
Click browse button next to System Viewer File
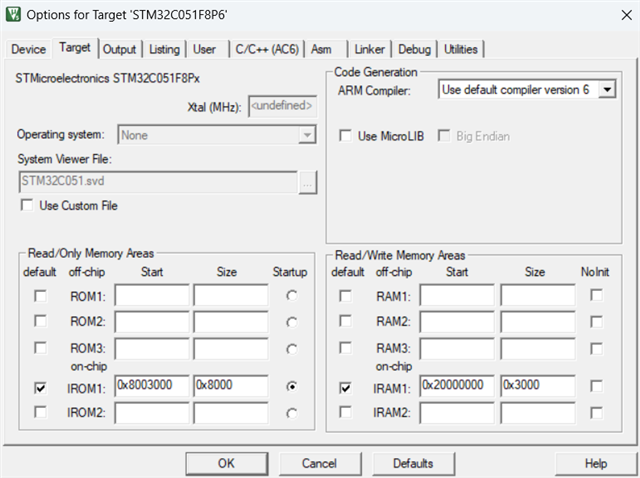pyautogui.click(x=308, y=182)
